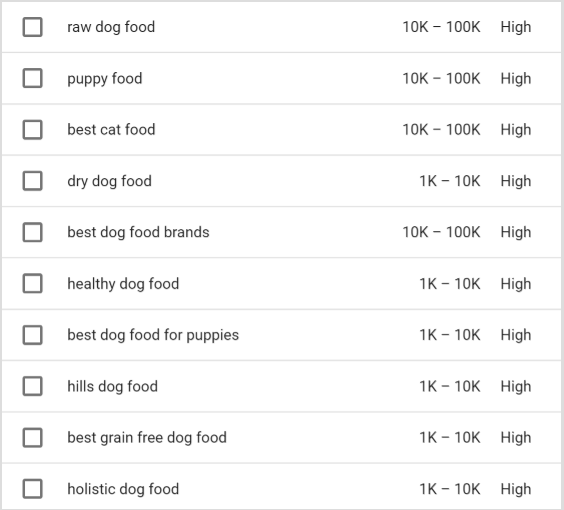This screenshot has height=510, width=564.
Task: Click High competition for best grain free dog food
Action: pyautogui.click(x=516, y=438)
